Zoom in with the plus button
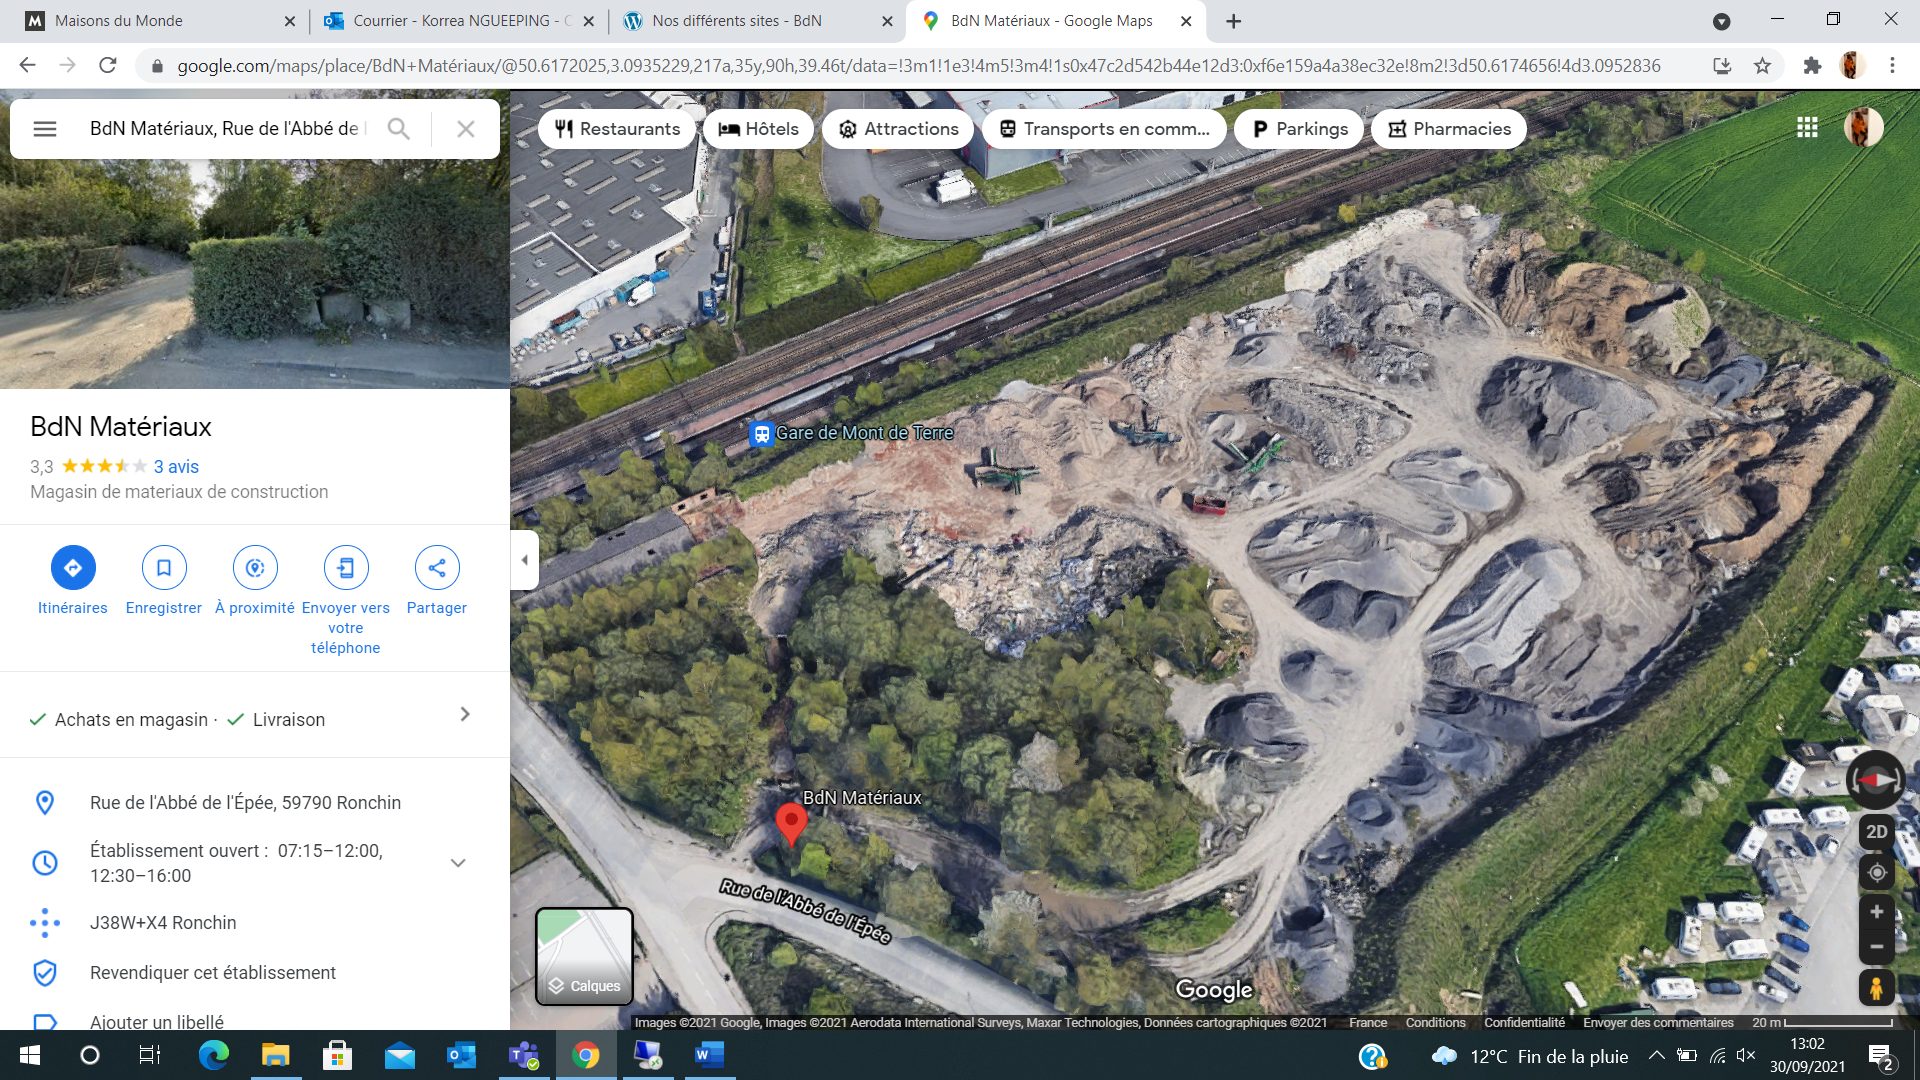Viewport: 1920px width, 1080px height. coord(1877,912)
